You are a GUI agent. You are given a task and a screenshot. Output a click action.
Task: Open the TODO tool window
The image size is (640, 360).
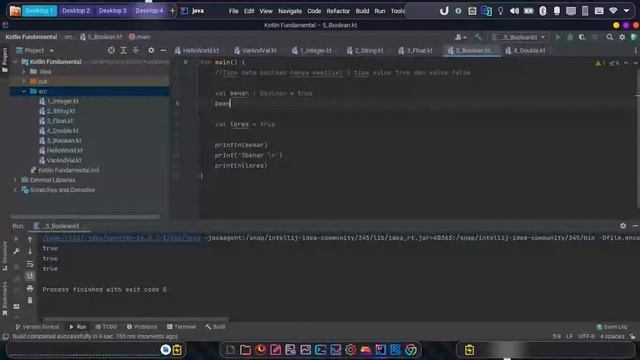106,327
